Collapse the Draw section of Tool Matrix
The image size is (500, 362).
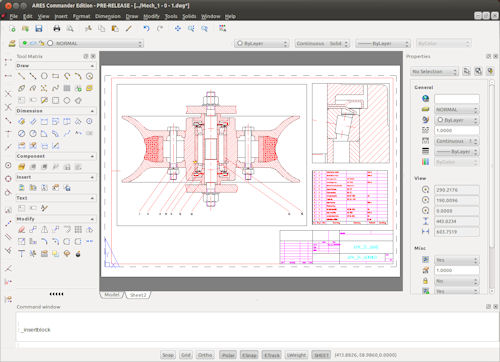pos(92,66)
